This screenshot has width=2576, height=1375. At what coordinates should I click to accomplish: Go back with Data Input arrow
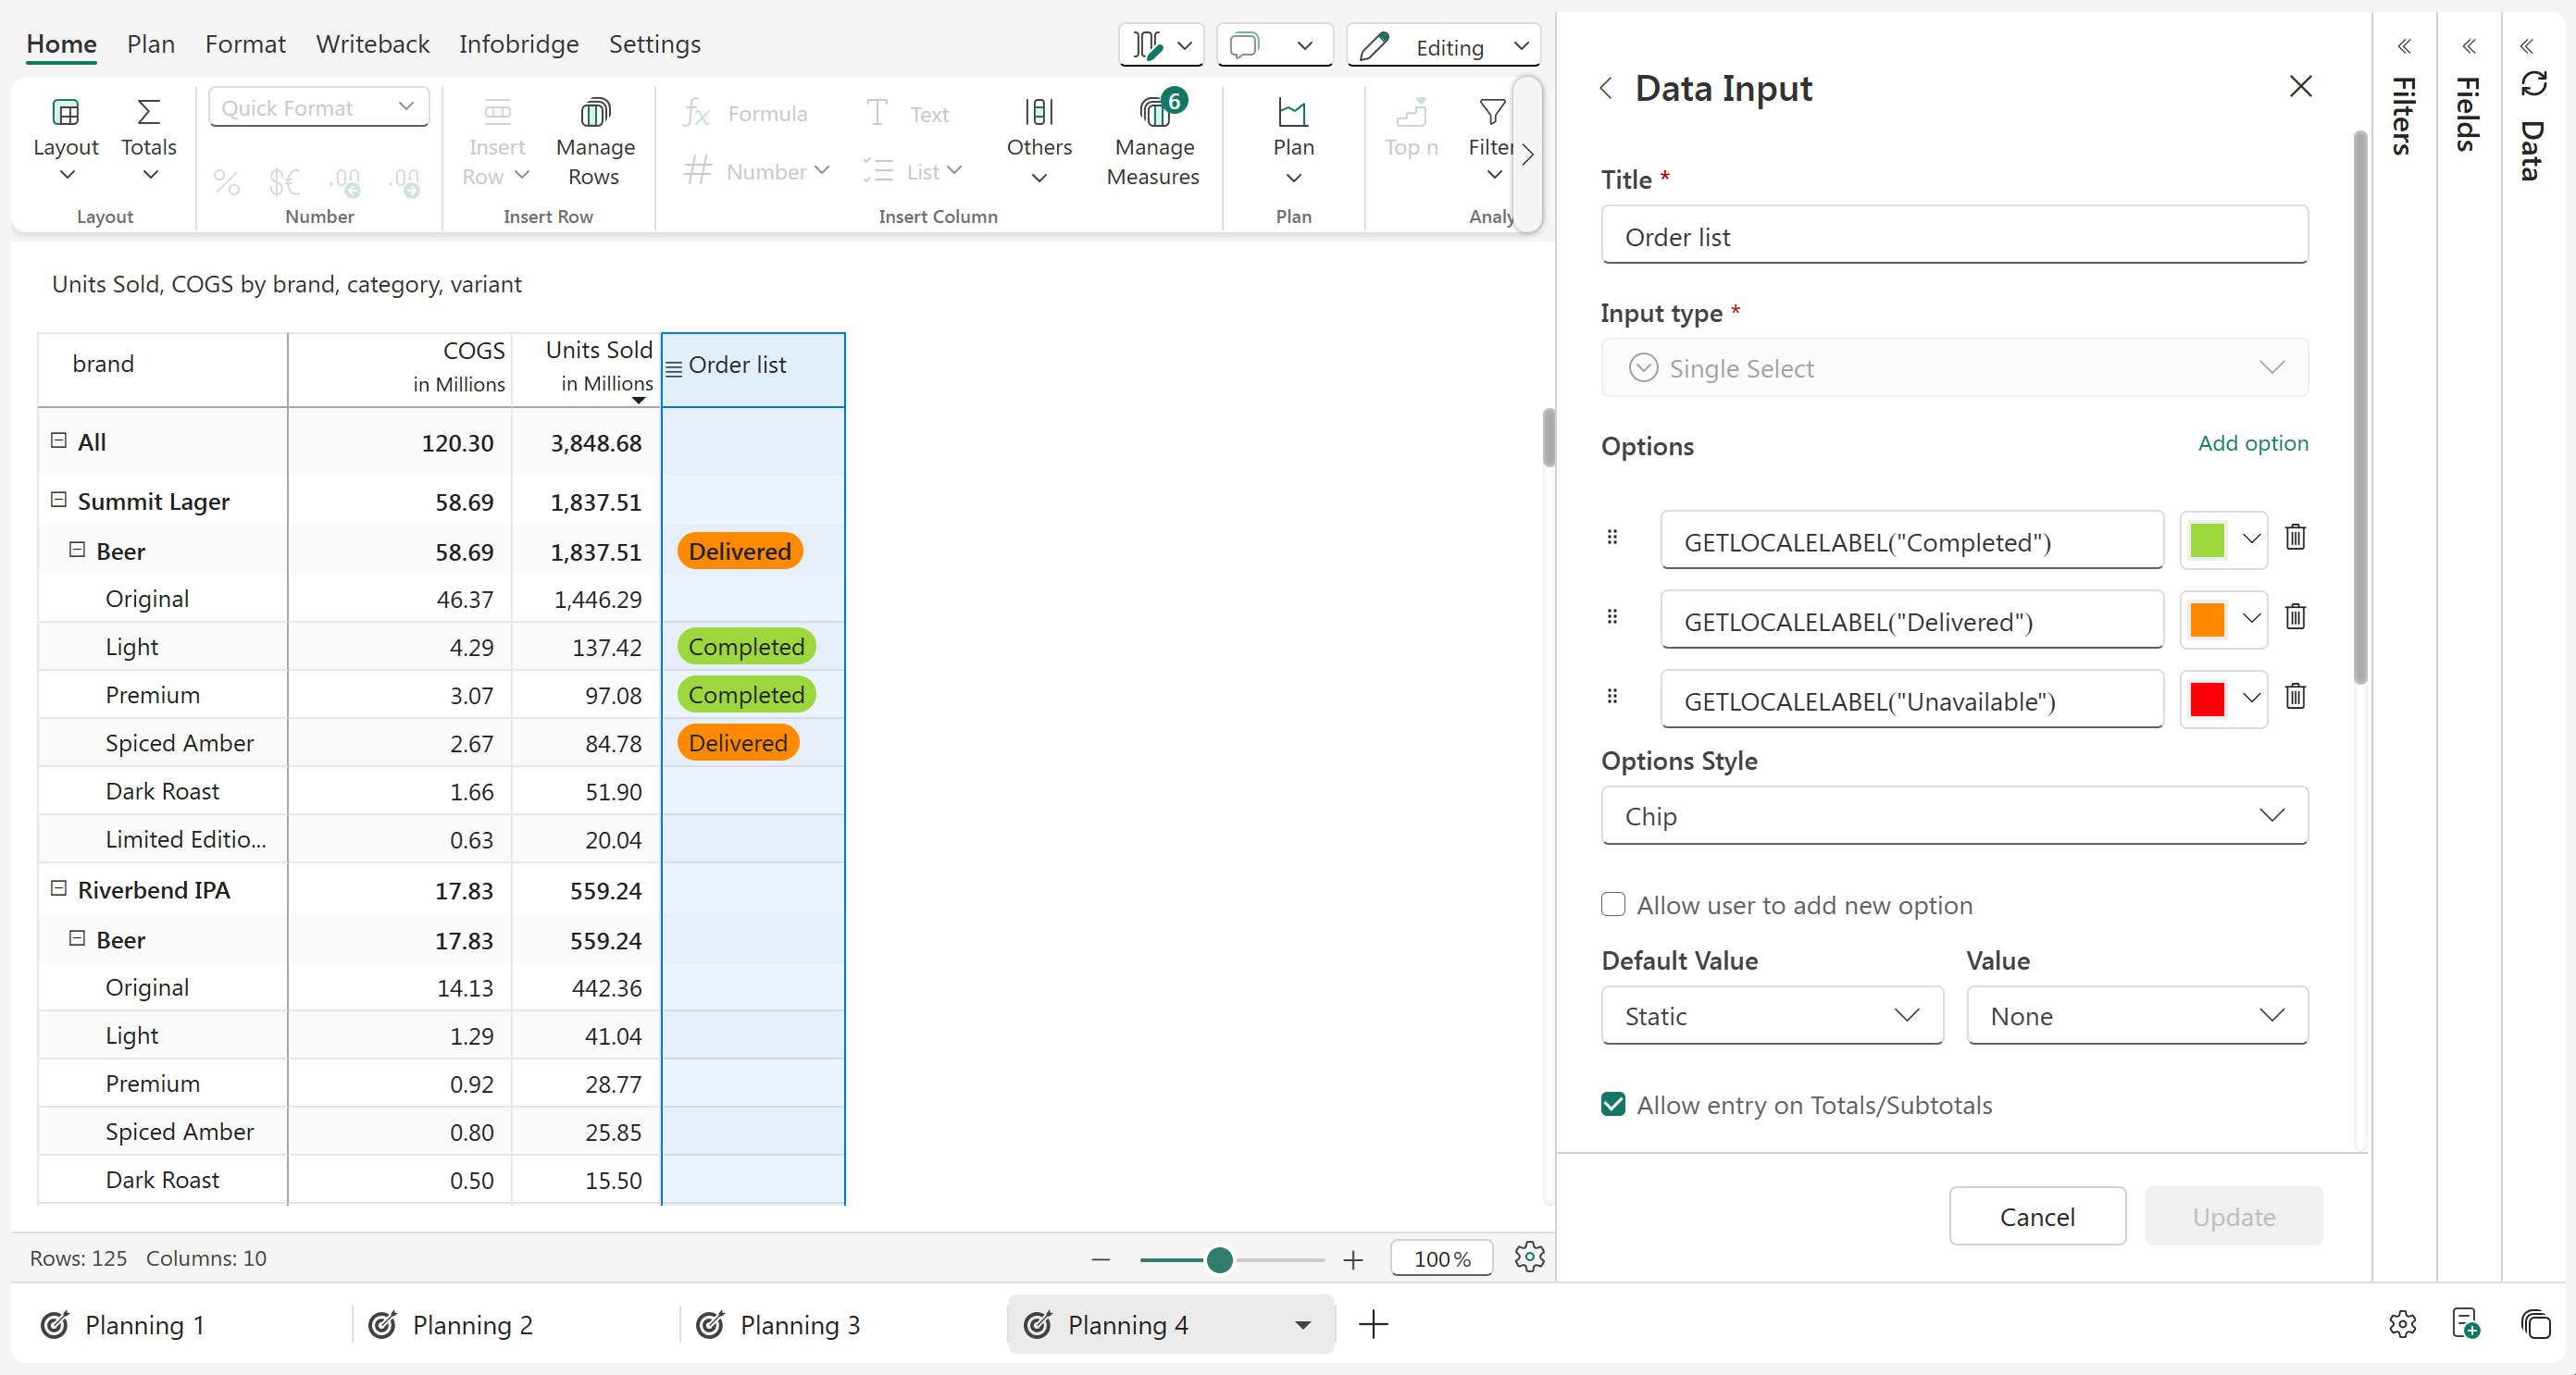[1606, 88]
